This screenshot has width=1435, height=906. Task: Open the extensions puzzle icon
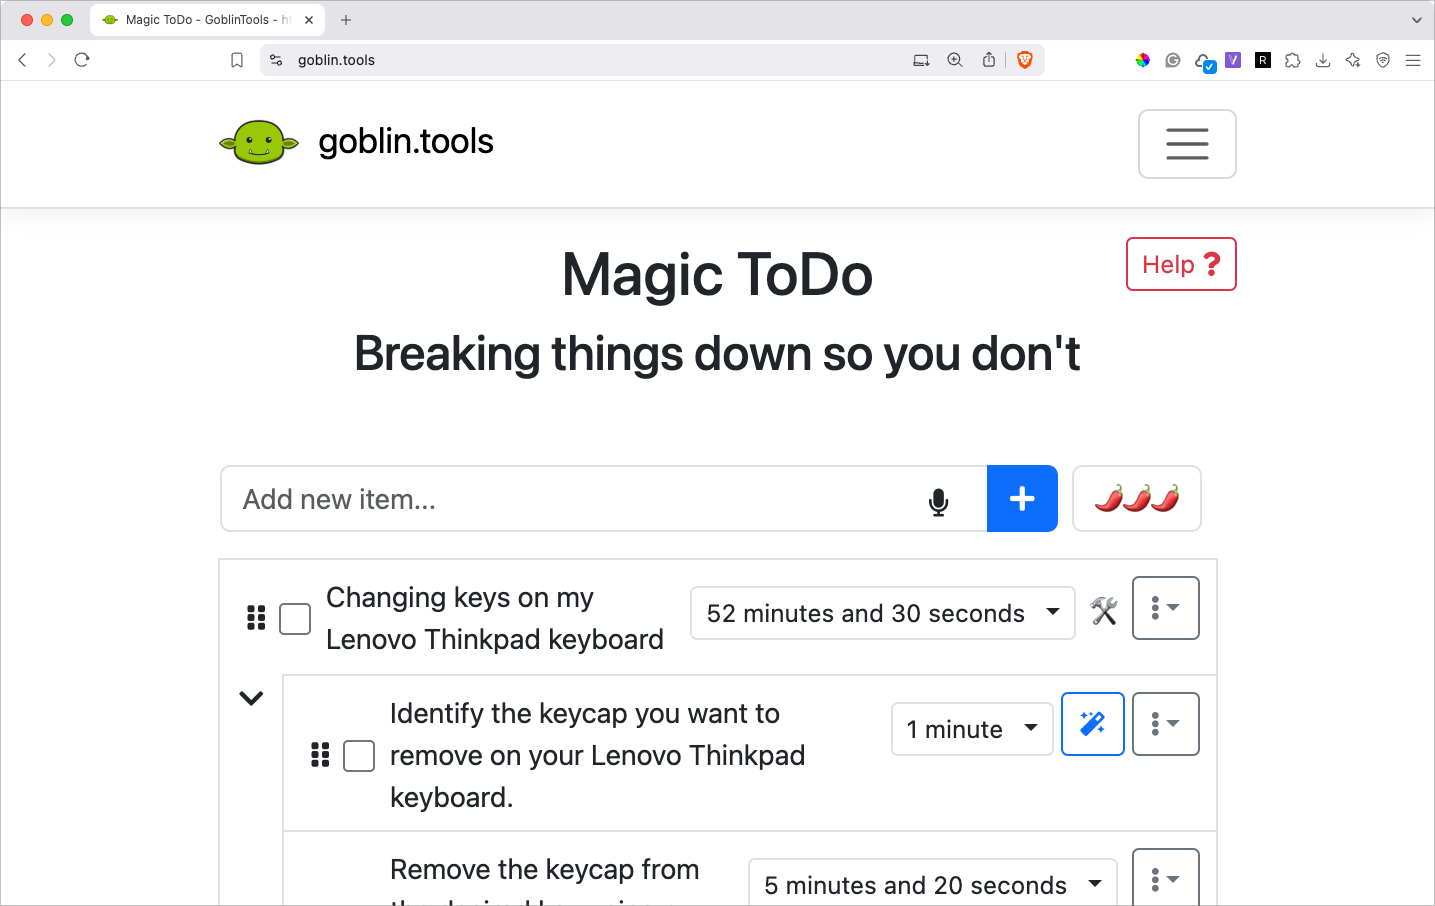click(x=1293, y=60)
